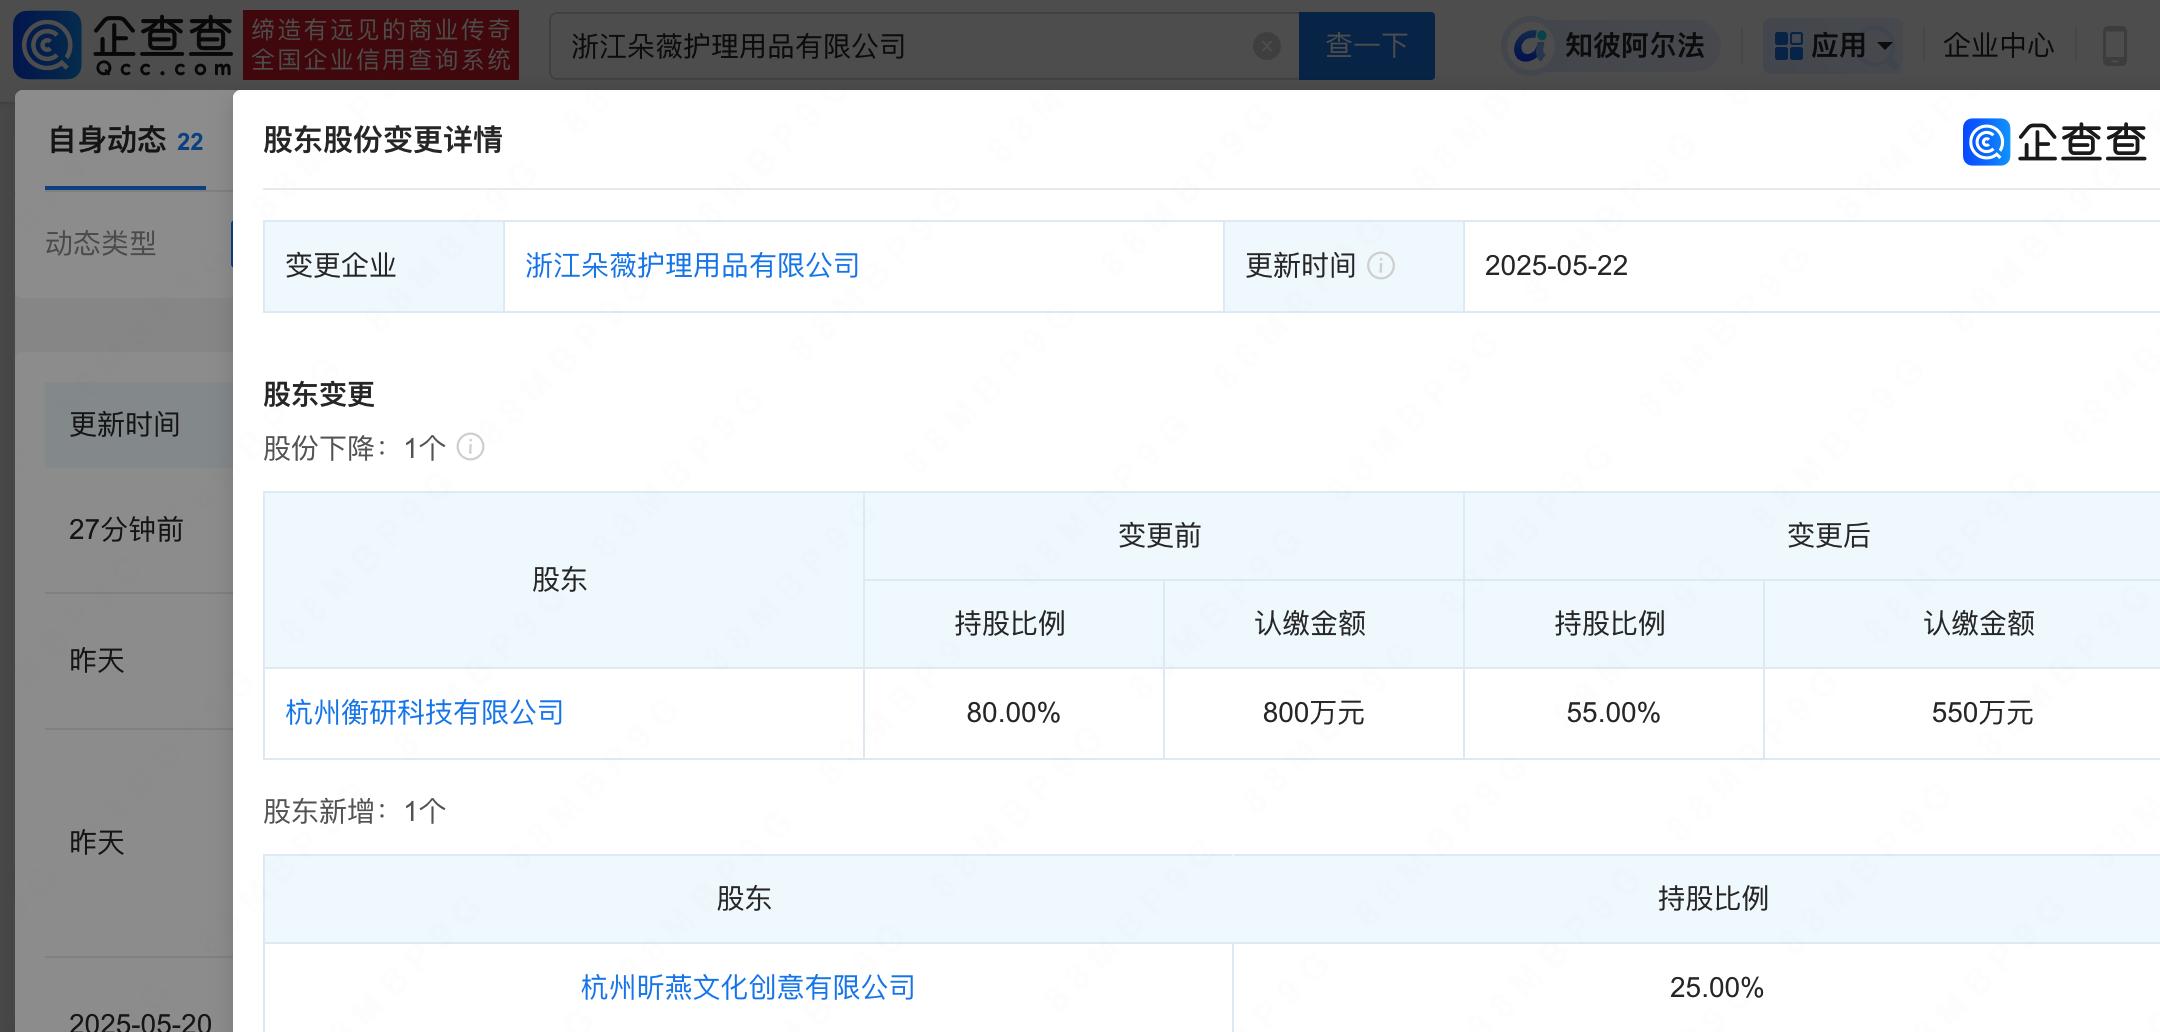The height and width of the screenshot is (1032, 2160).
Task: Show info tooltip next to 股份下降
Action: 471,447
